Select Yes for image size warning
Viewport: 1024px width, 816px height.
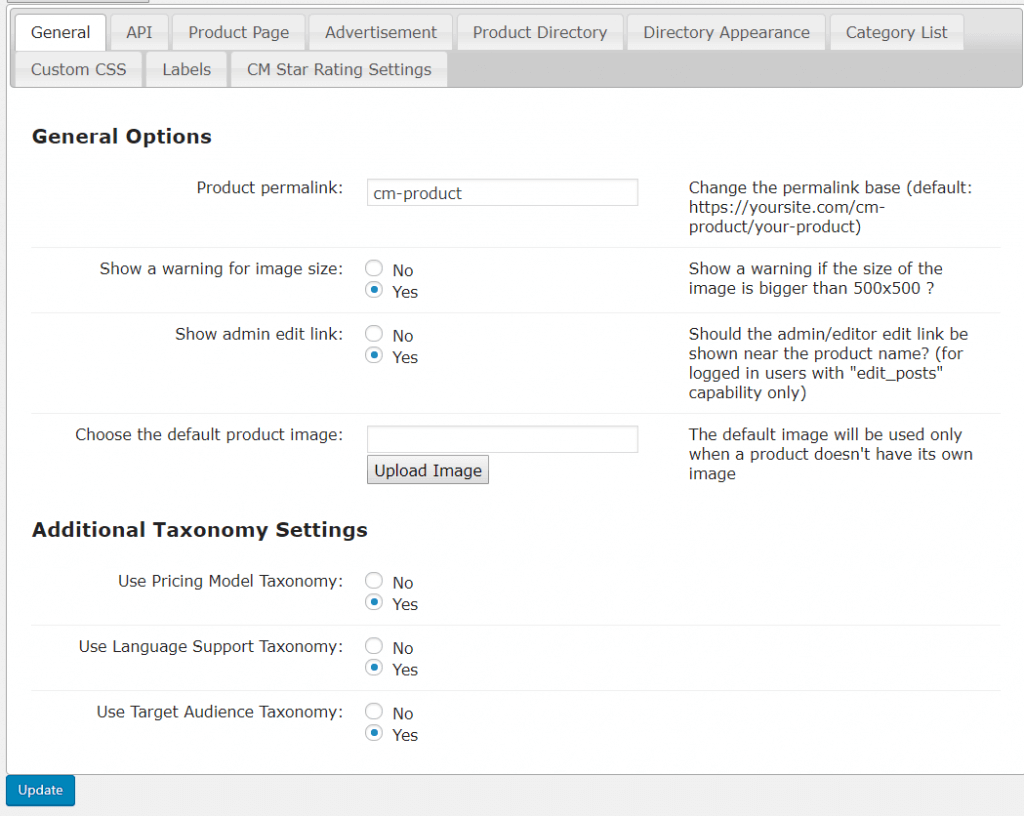374,291
